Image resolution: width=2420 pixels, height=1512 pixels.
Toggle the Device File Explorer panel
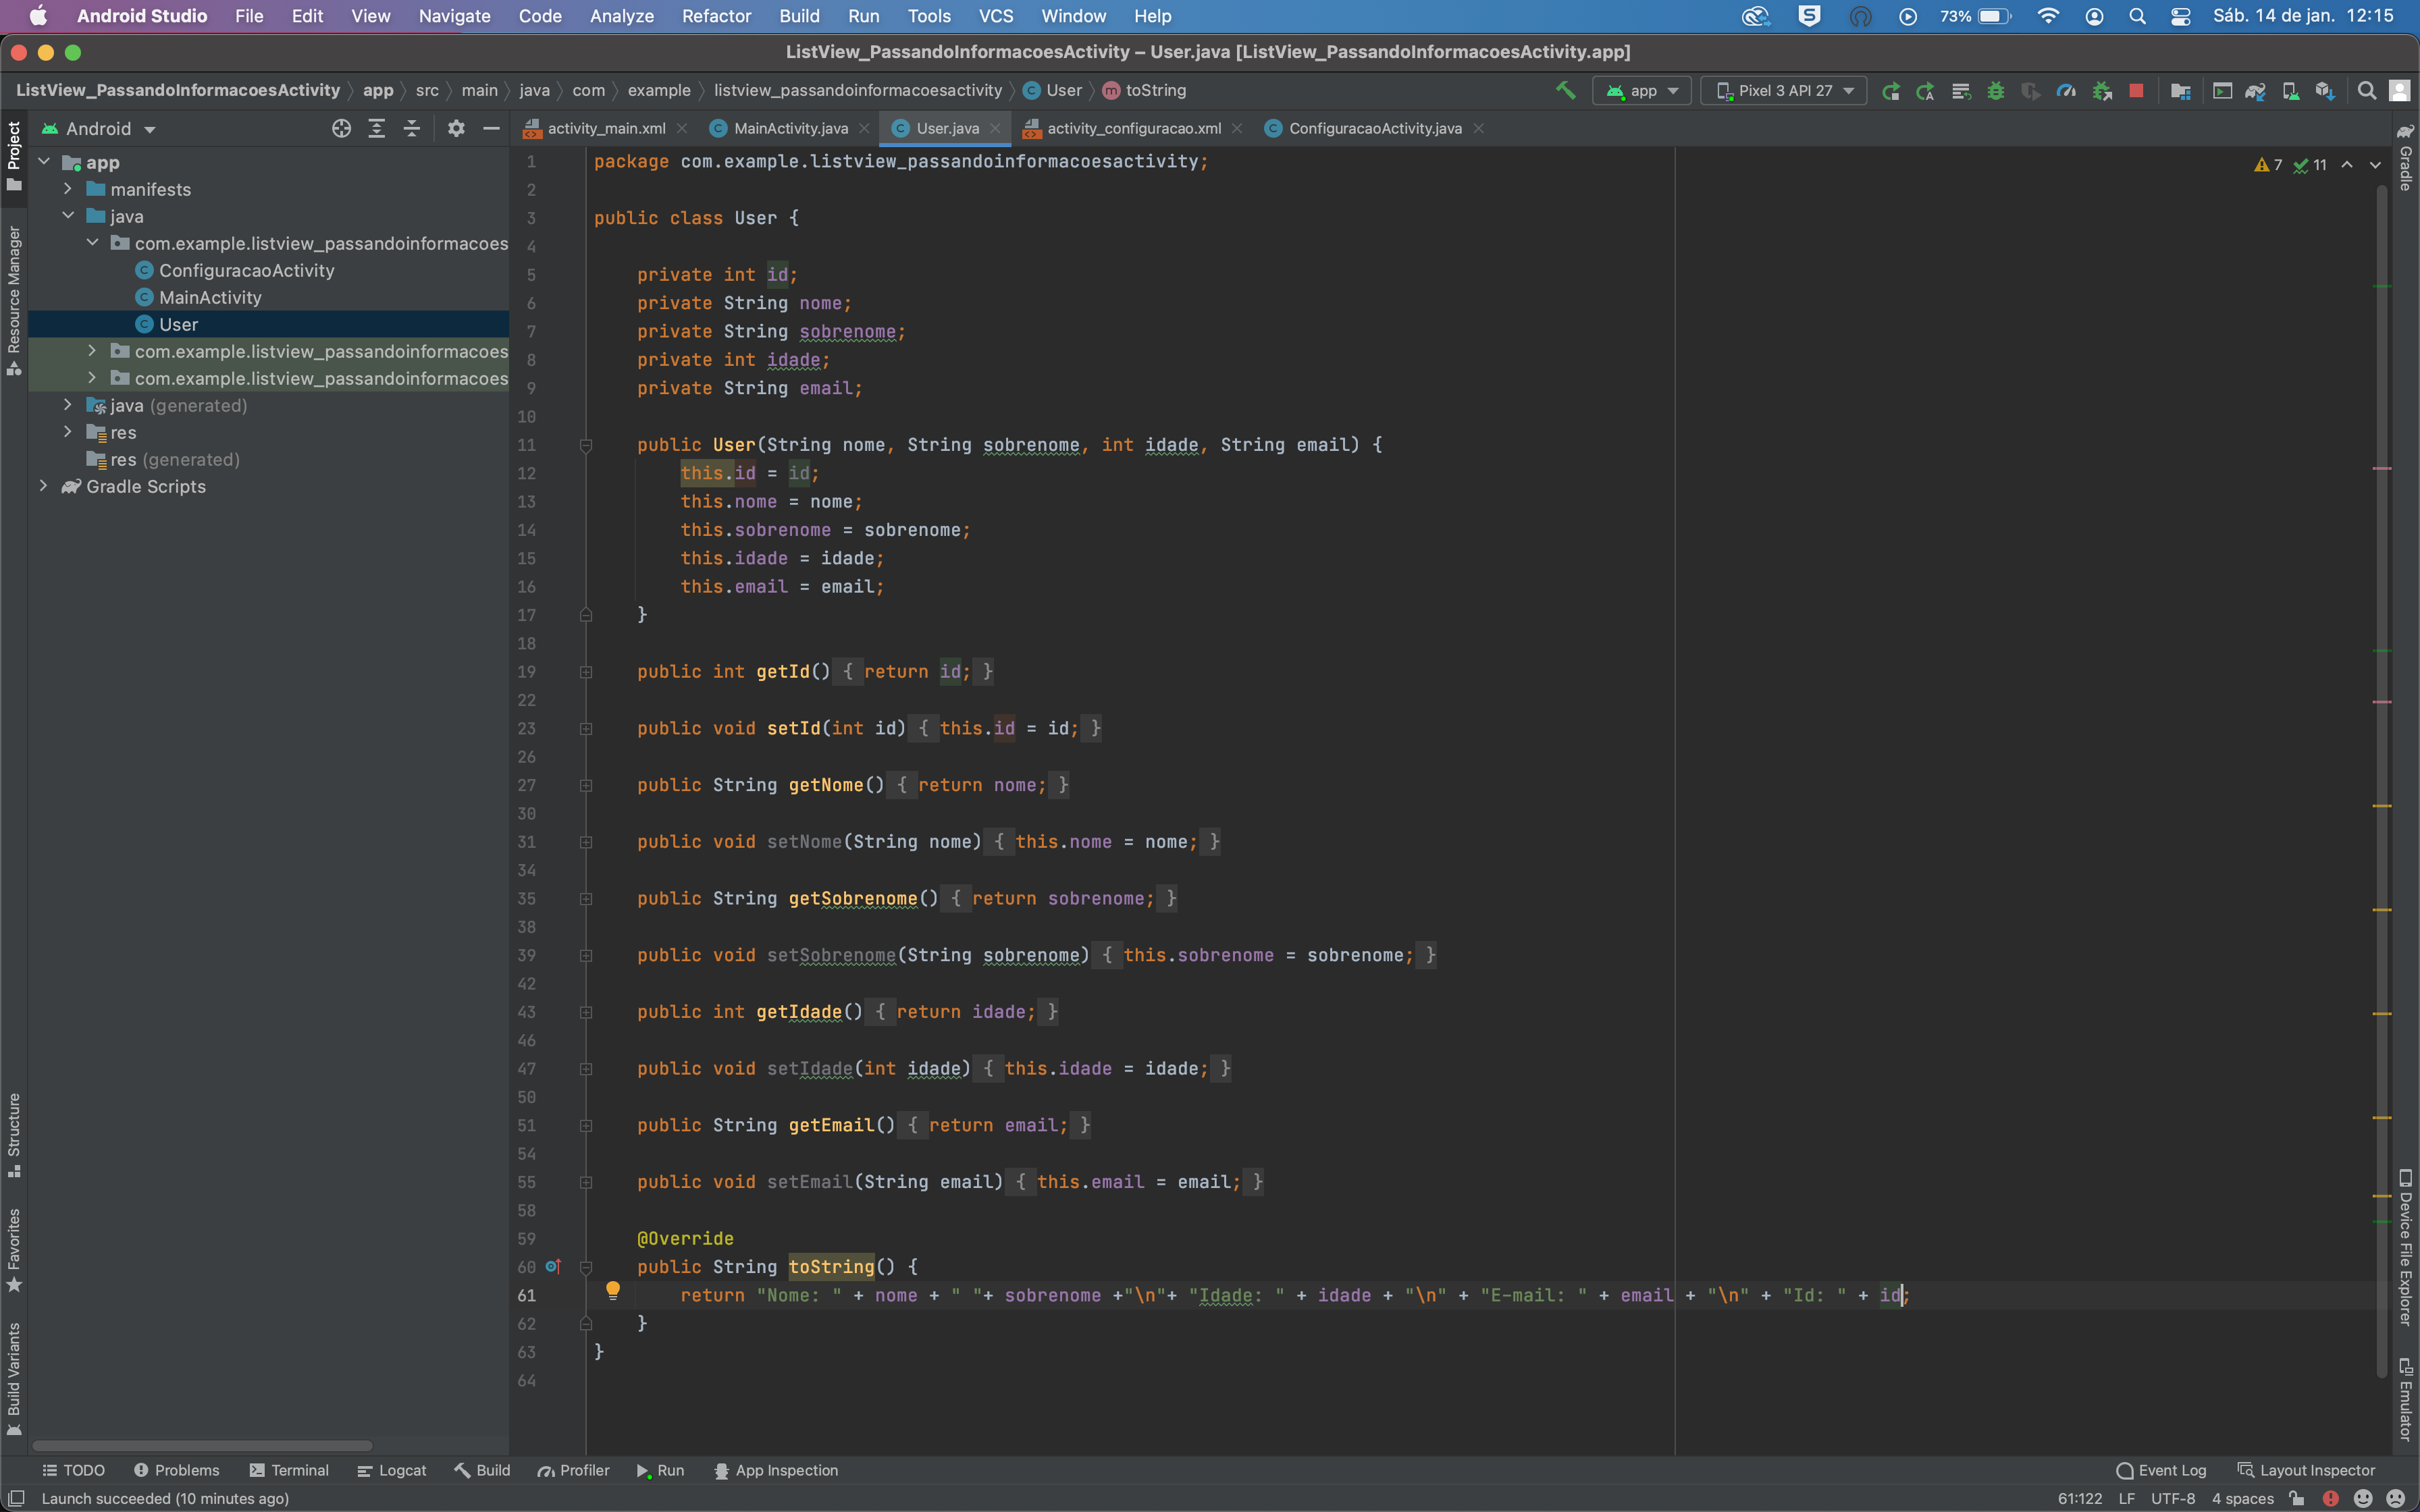[2406, 1247]
